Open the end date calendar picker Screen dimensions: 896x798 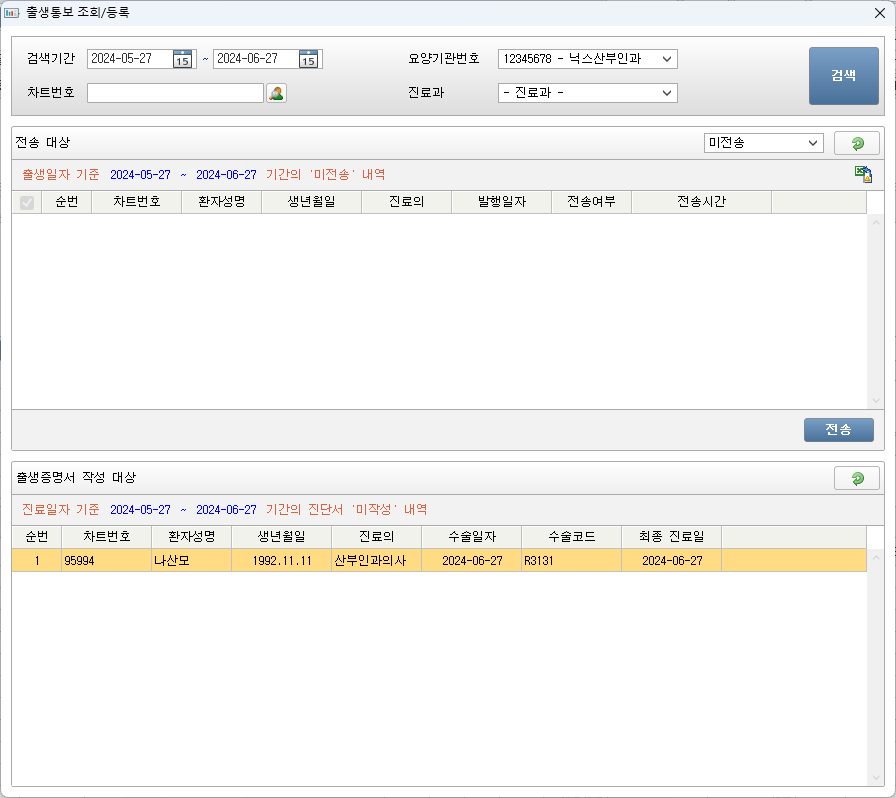tap(308, 59)
